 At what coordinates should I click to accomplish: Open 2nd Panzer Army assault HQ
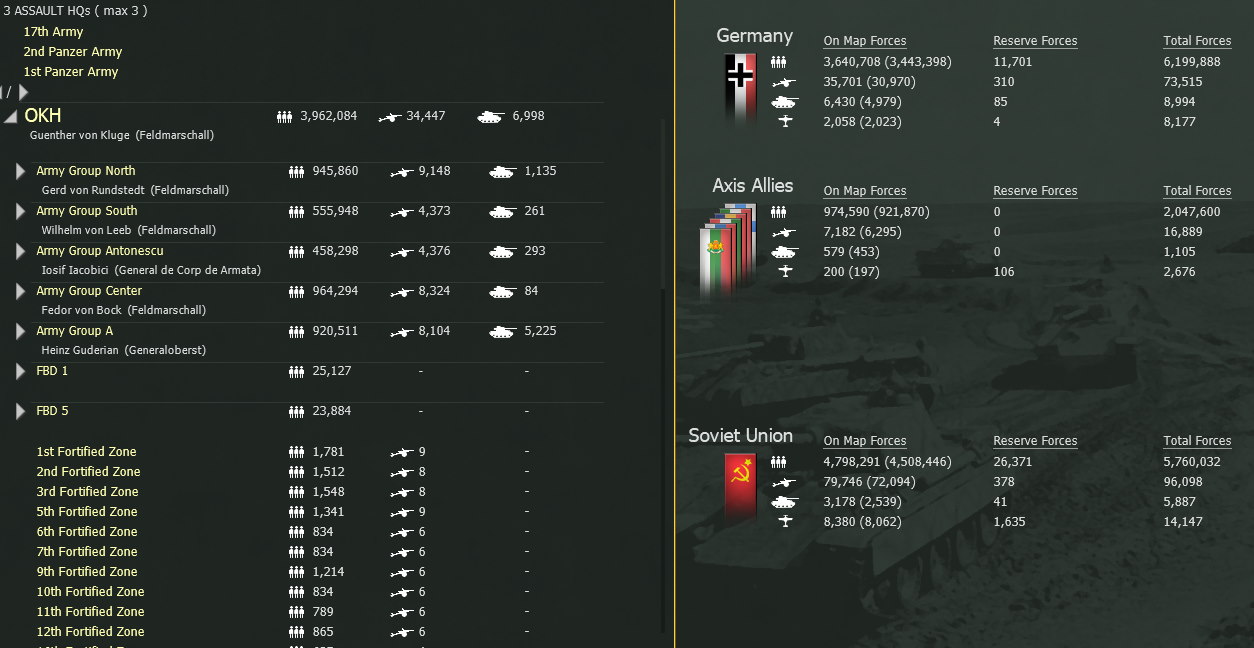click(73, 52)
